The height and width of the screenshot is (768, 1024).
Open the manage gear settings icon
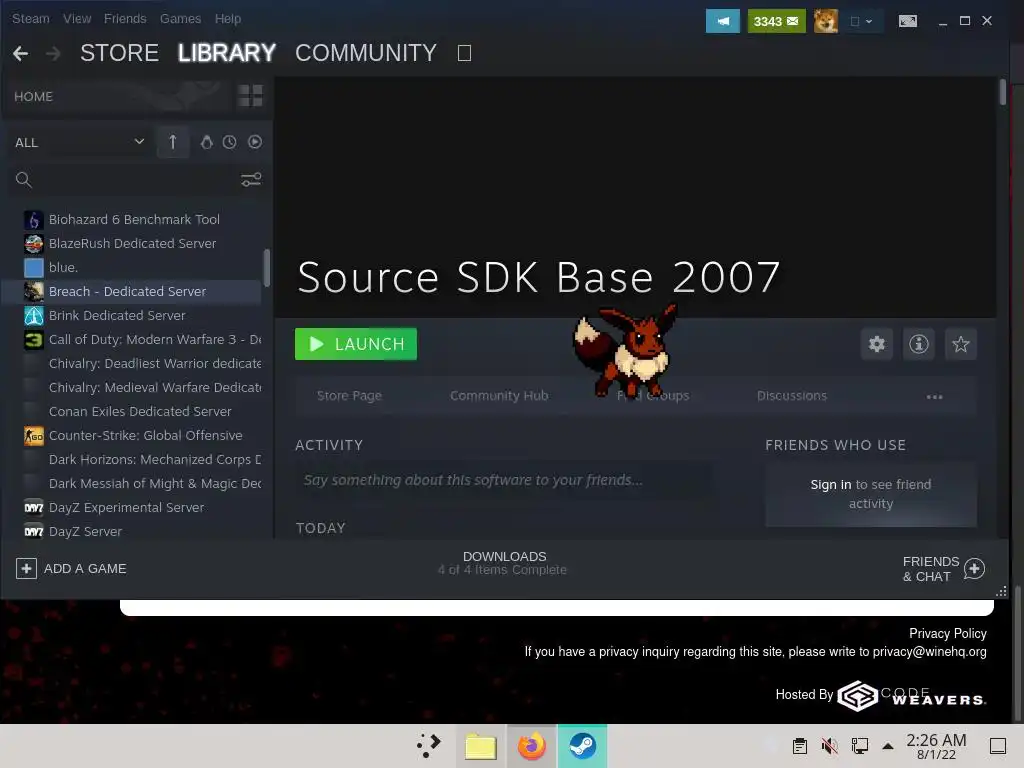[x=876, y=344]
